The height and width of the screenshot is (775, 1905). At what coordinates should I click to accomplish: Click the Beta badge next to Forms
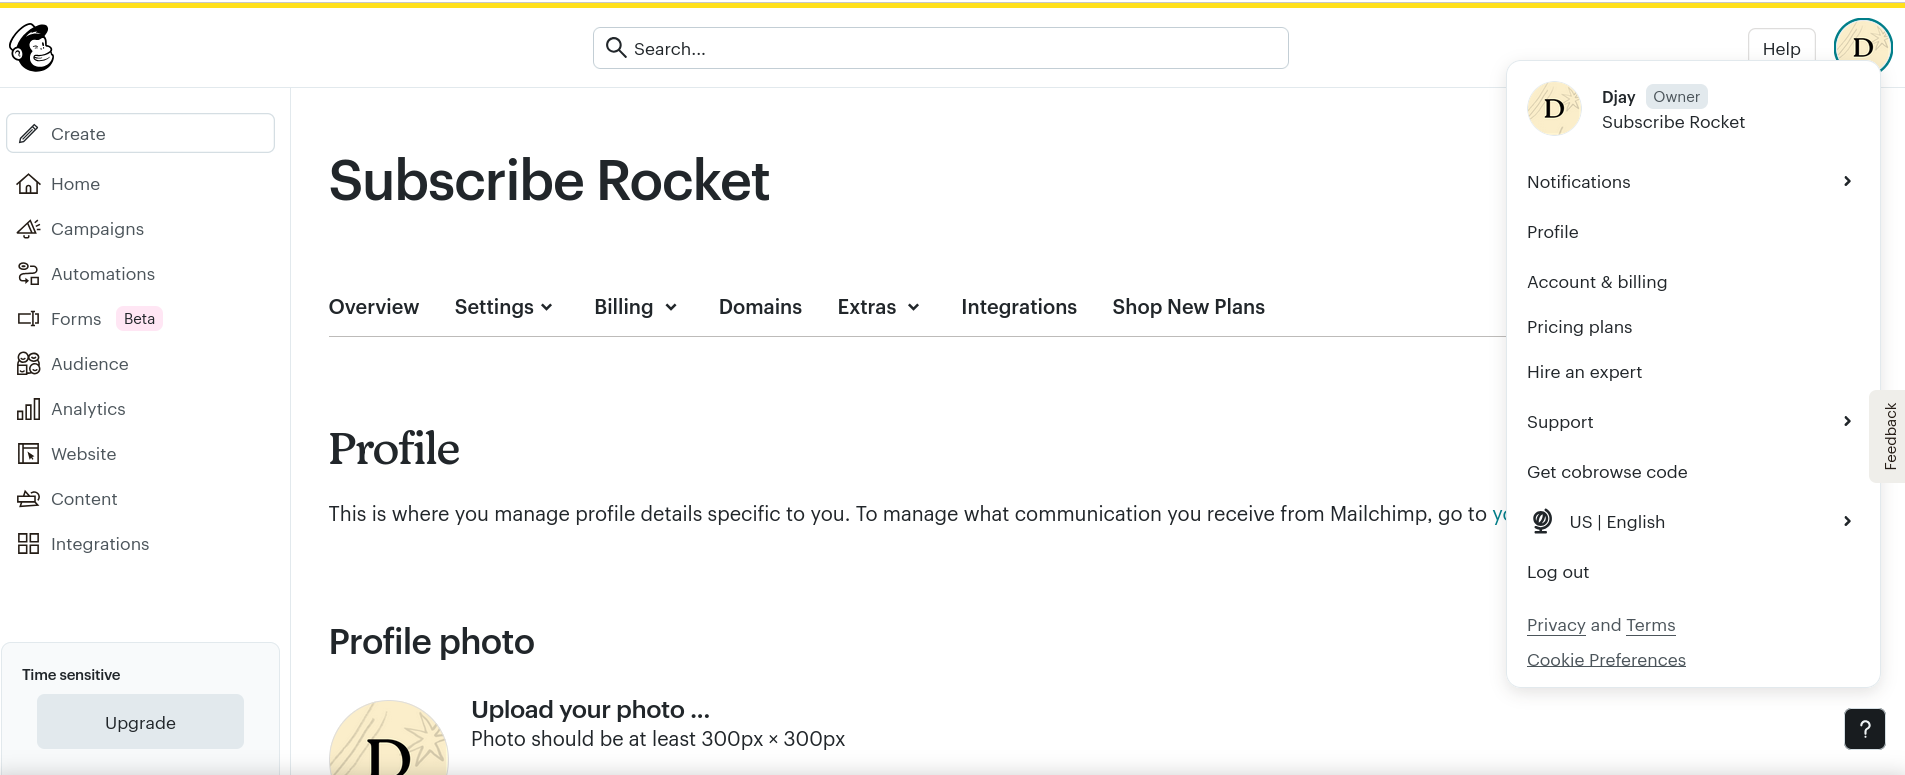(x=139, y=319)
